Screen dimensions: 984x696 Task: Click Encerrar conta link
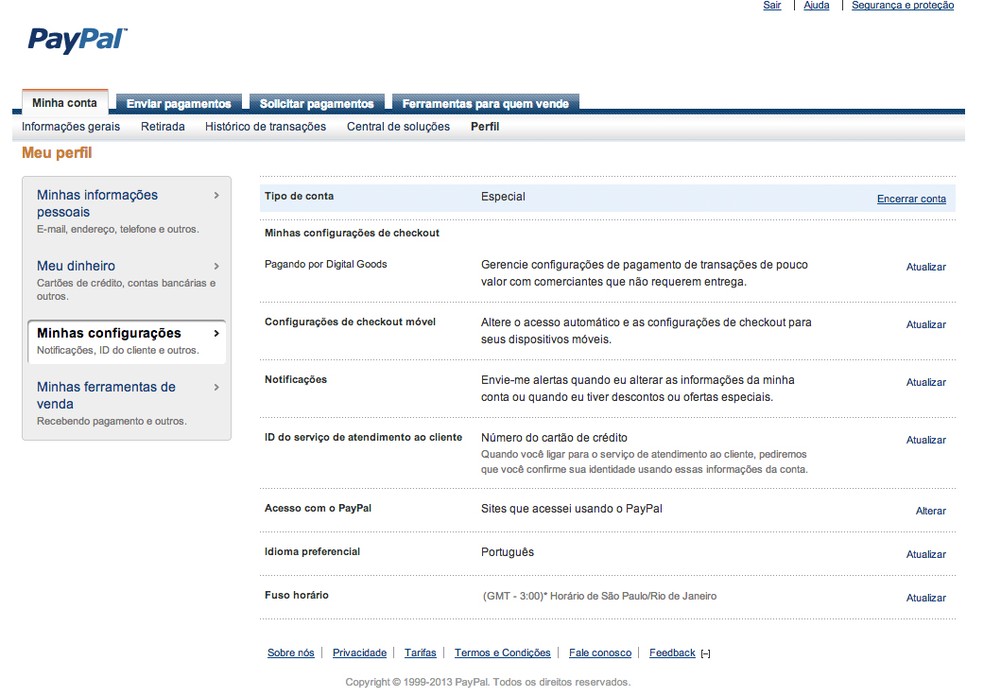coord(911,199)
